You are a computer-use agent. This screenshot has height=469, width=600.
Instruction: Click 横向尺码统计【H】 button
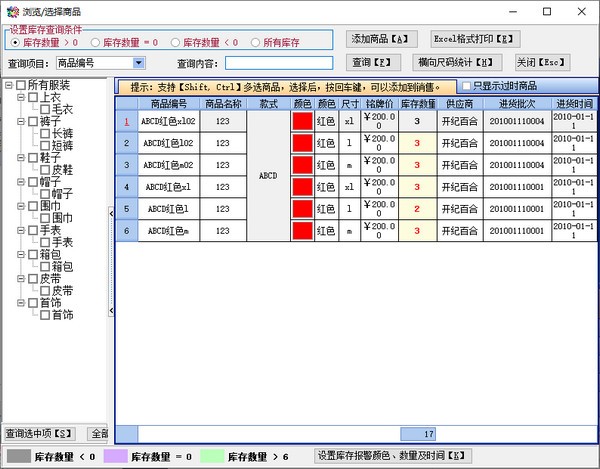[x=457, y=62]
